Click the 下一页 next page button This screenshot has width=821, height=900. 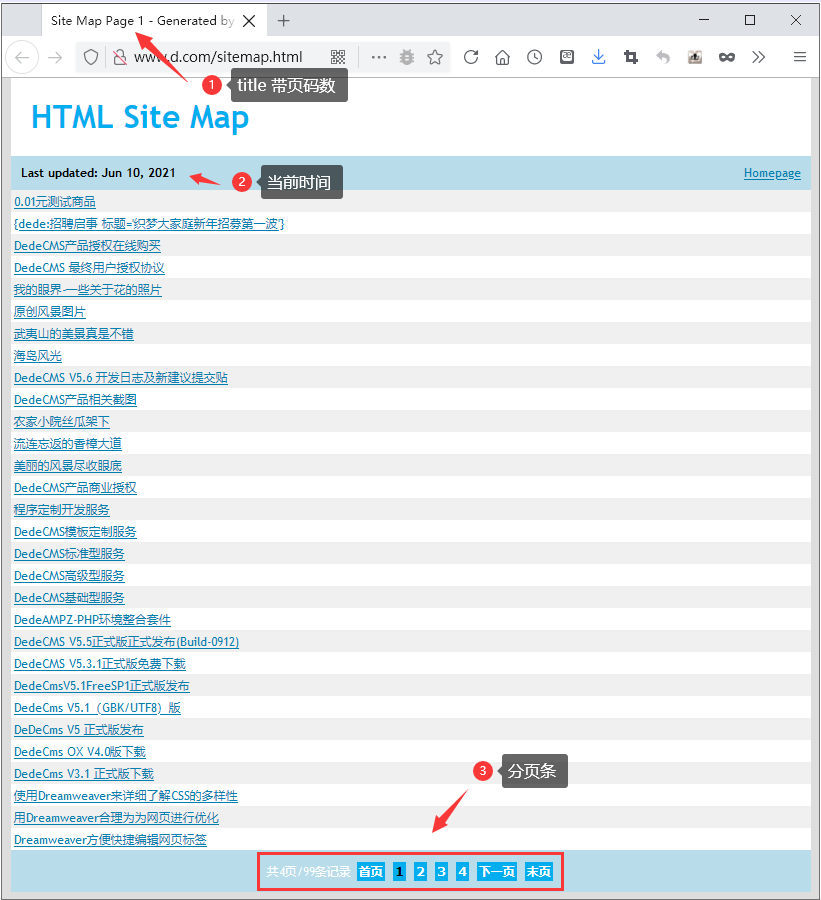pos(497,872)
